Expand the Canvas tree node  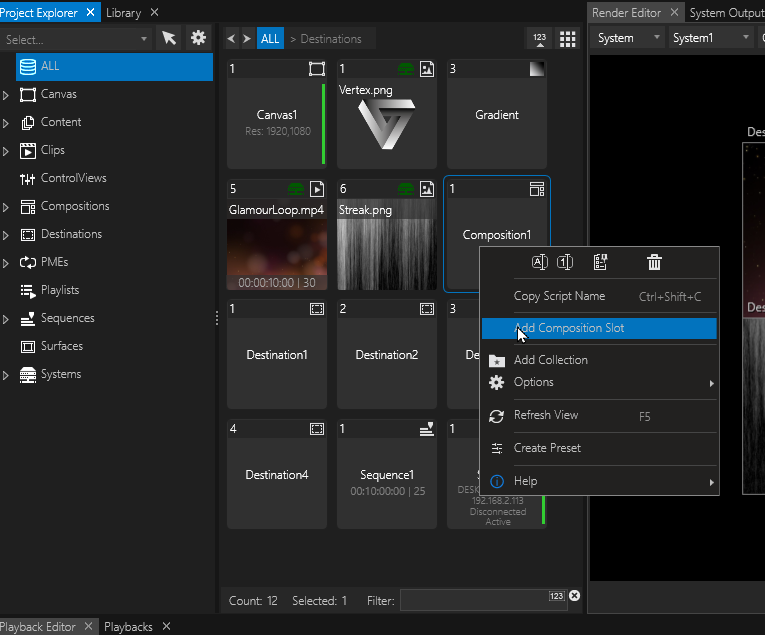tap(7, 95)
